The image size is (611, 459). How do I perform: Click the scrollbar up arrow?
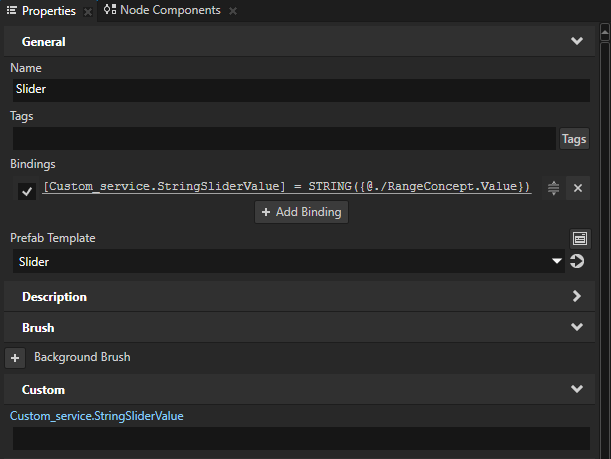[x=605, y=33]
